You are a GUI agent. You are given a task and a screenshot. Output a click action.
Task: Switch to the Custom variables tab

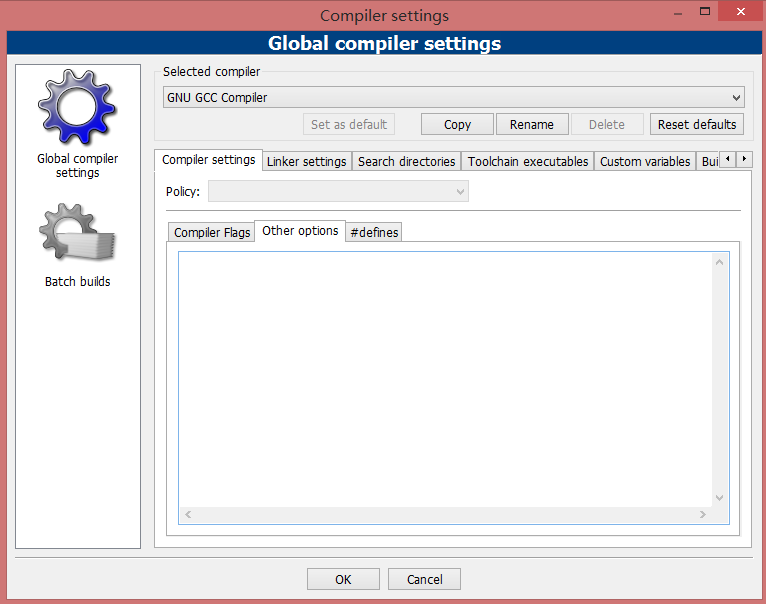pos(645,161)
